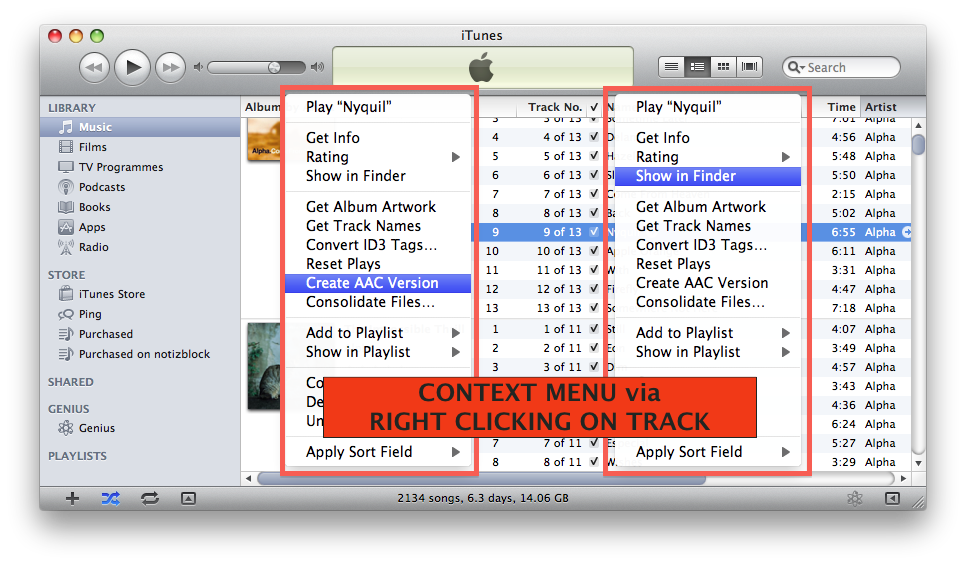The height and width of the screenshot is (565, 966).
Task: Sort by the Time column header
Action: point(841,107)
